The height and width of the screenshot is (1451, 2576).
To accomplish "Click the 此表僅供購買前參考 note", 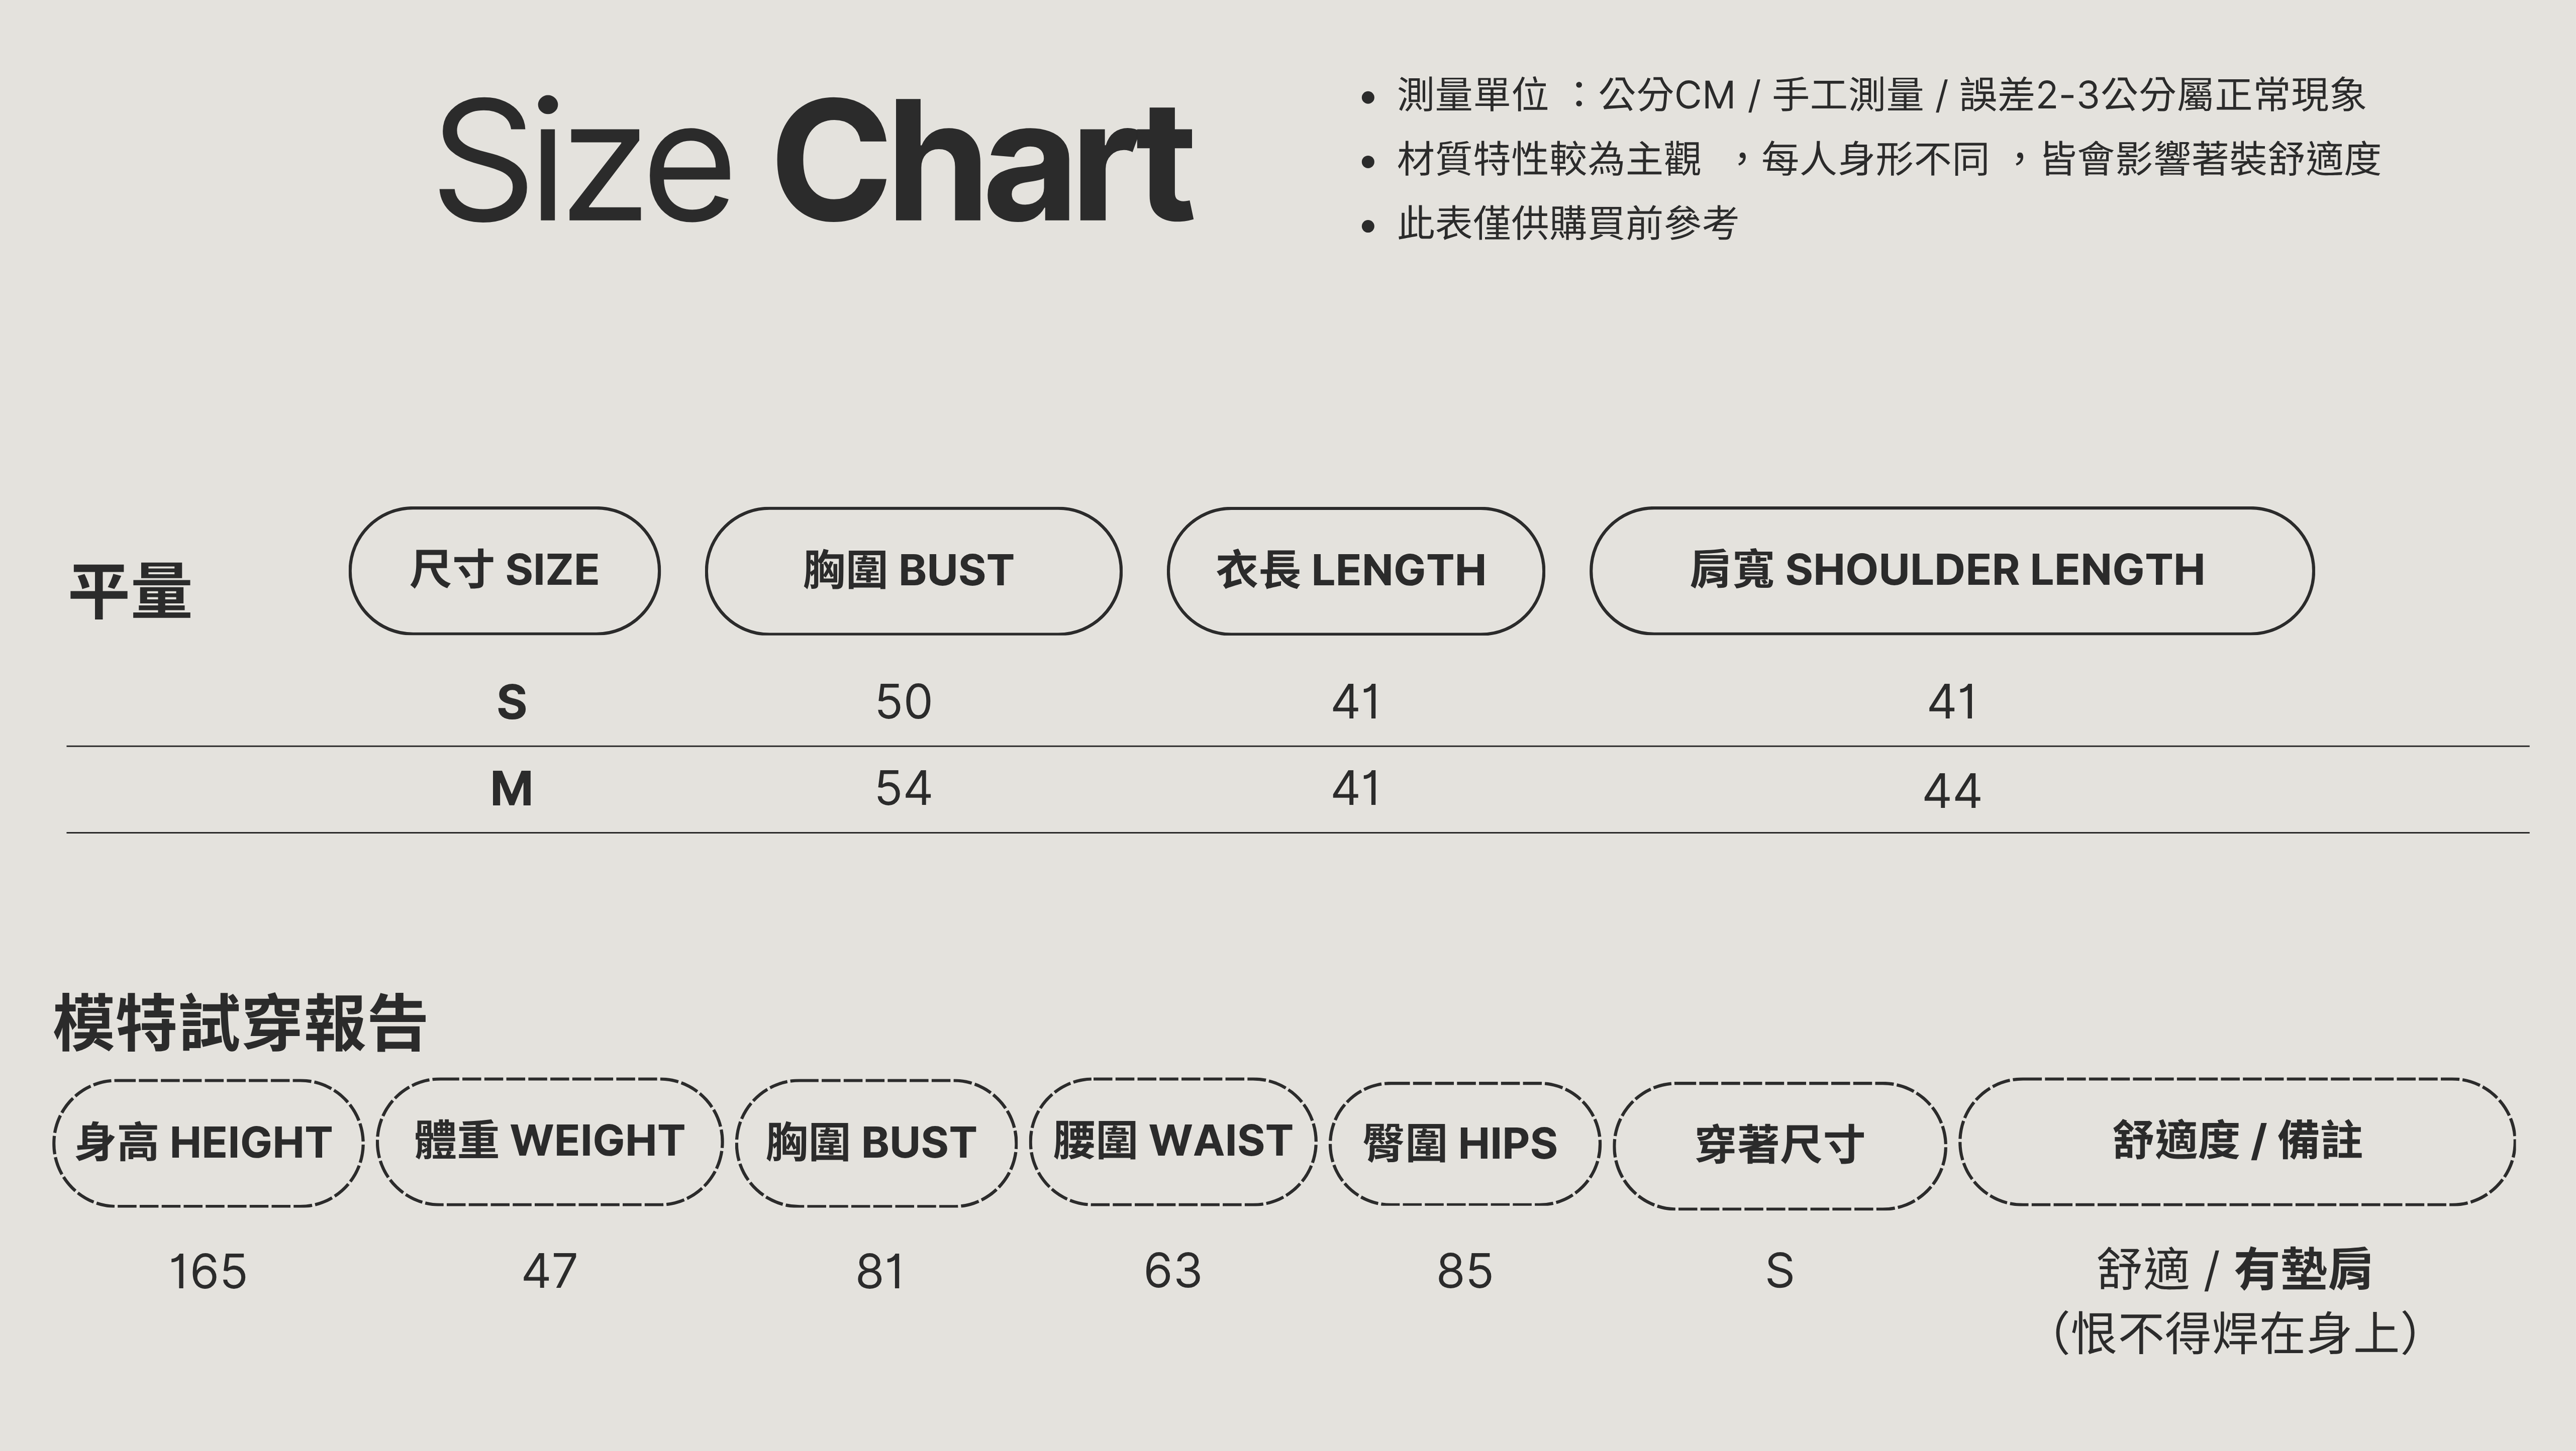I will click(1567, 223).
